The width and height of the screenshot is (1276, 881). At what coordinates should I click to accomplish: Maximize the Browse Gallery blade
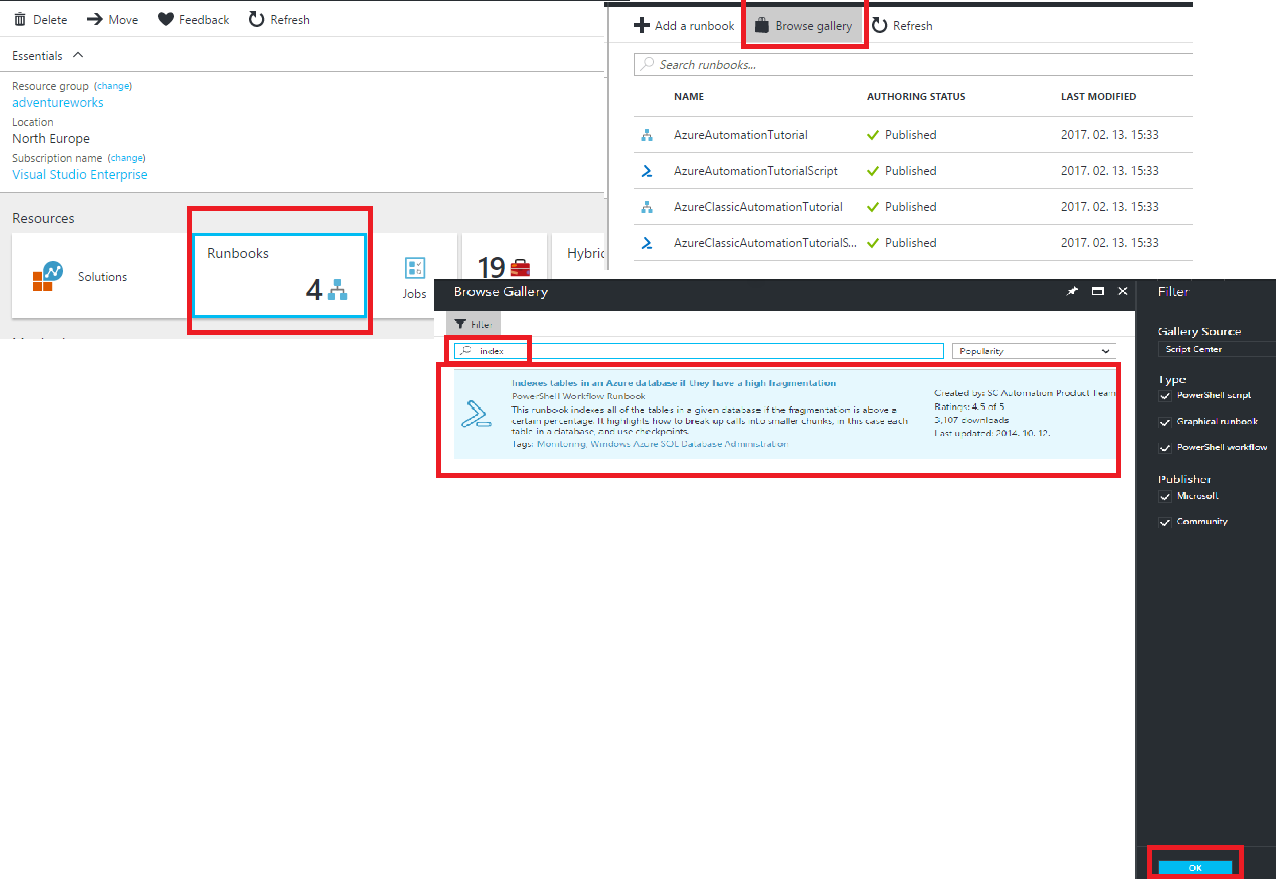pyautogui.click(x=1098, y=291)
